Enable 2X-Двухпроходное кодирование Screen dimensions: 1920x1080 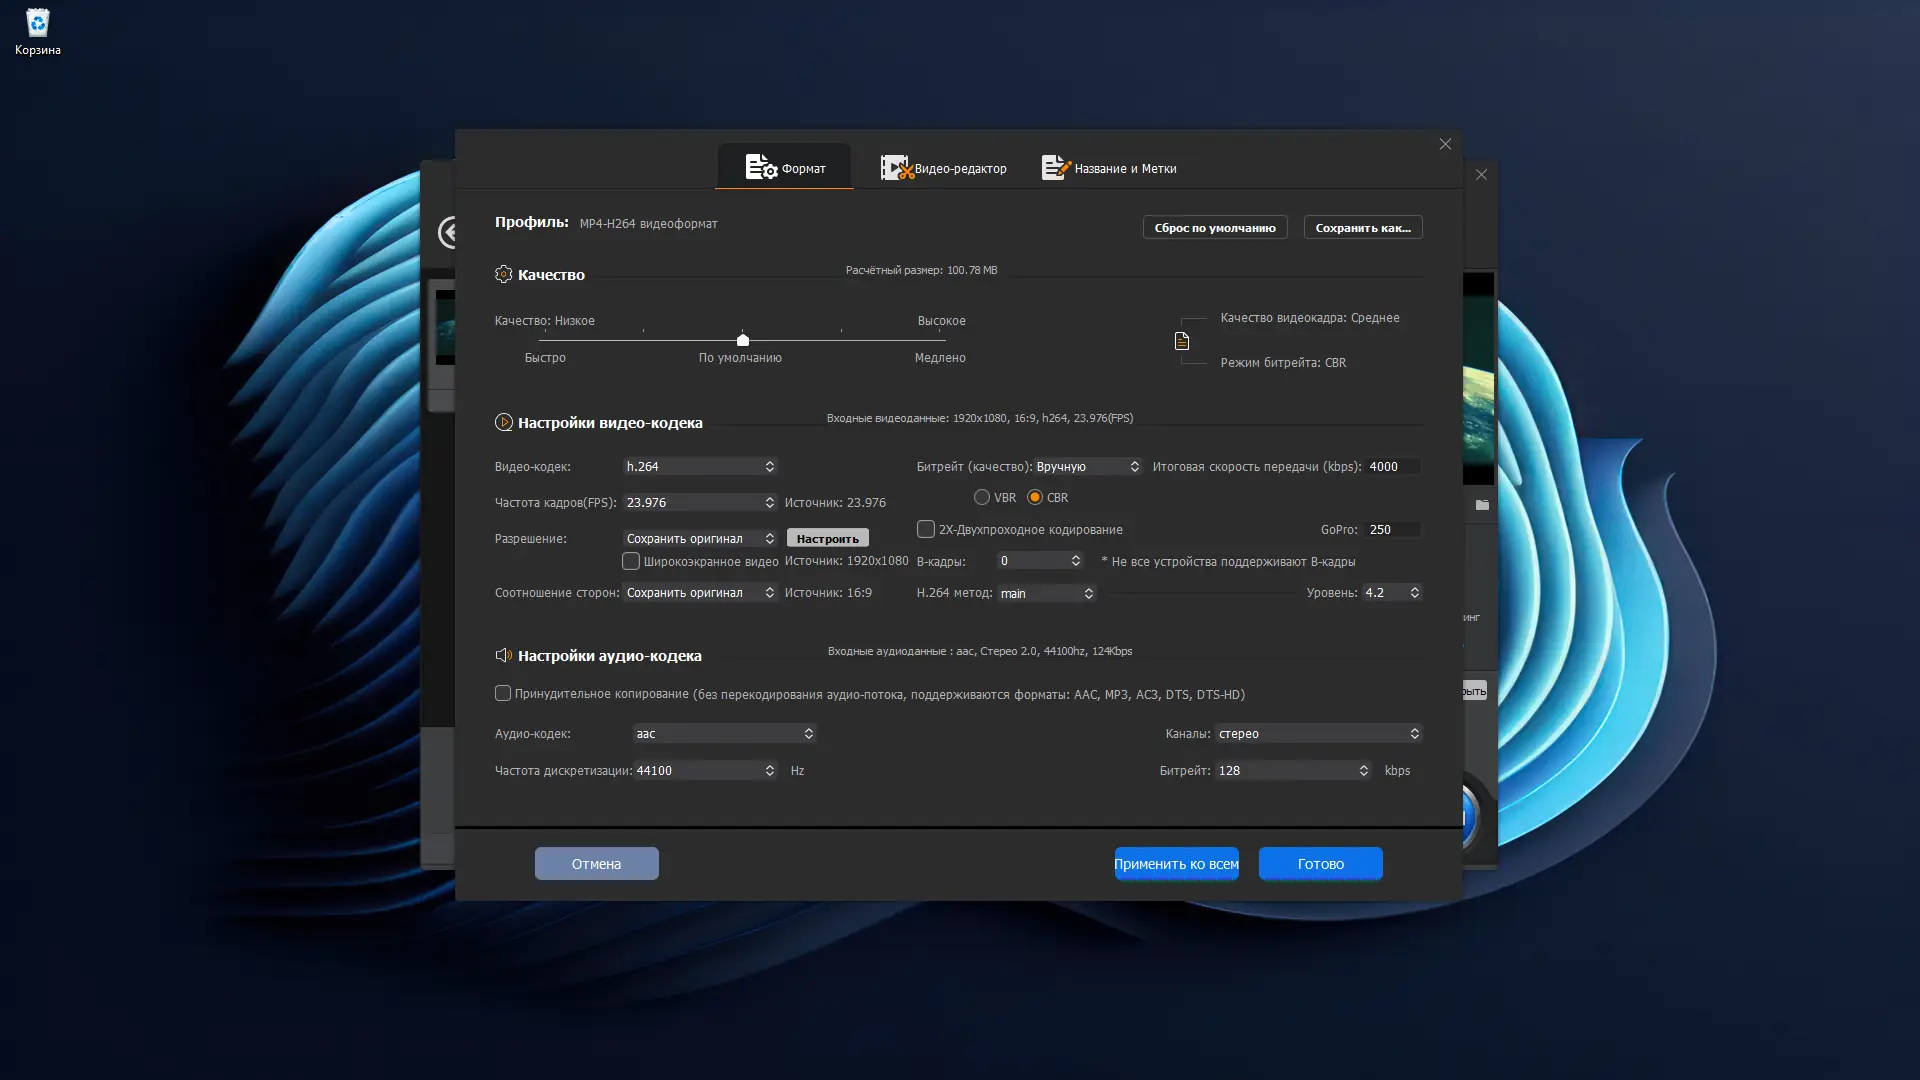tap(925, 530)
